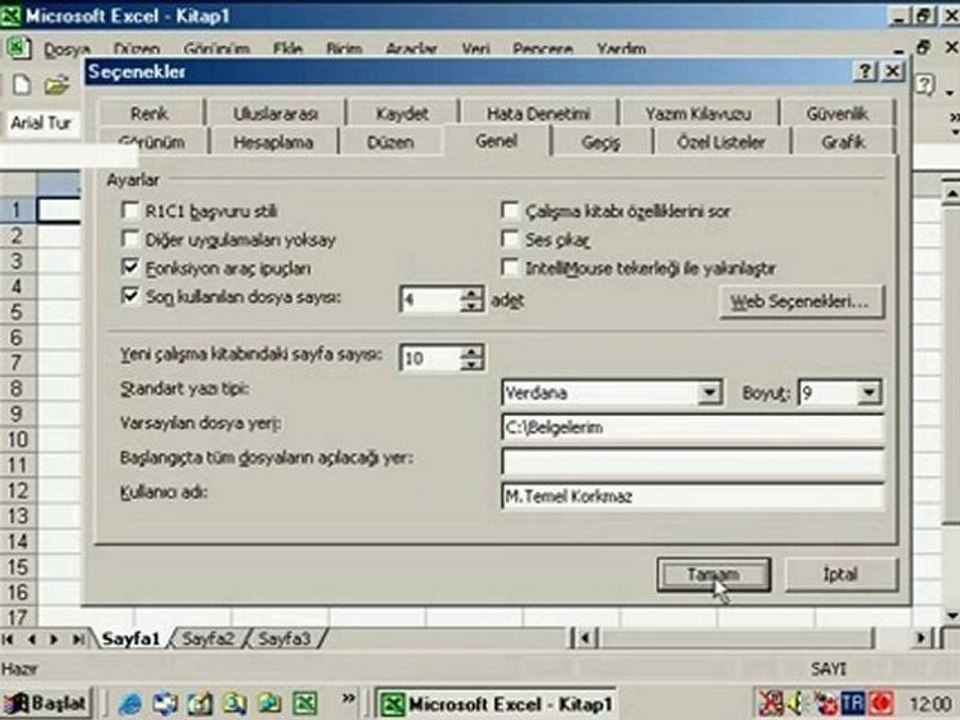Click the first red tray icon

click(x=770, y=703)
